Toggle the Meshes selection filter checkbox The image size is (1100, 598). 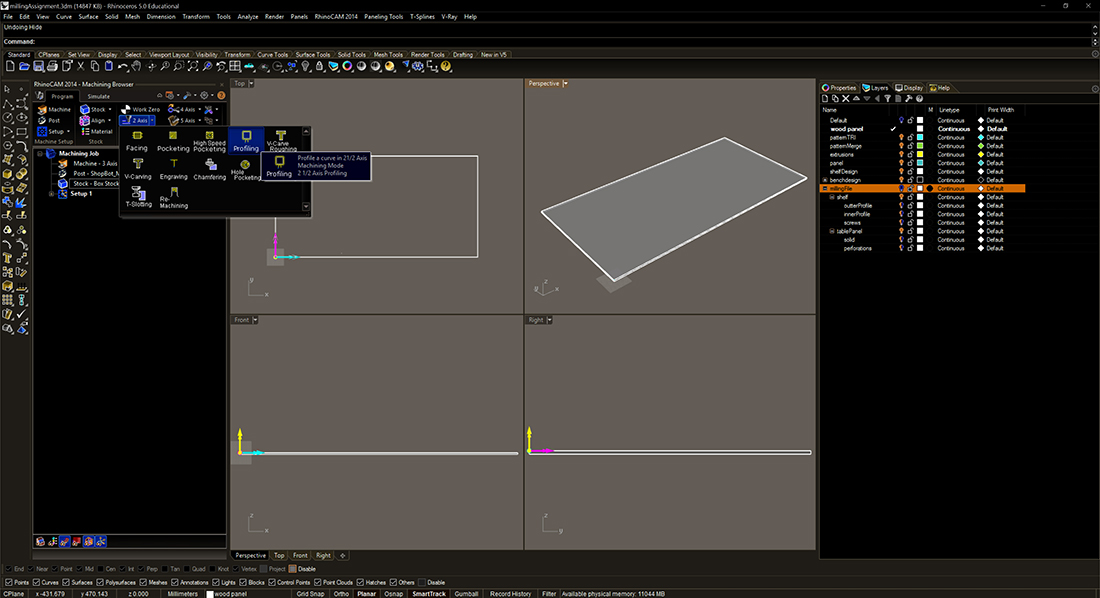click(143, 583)
